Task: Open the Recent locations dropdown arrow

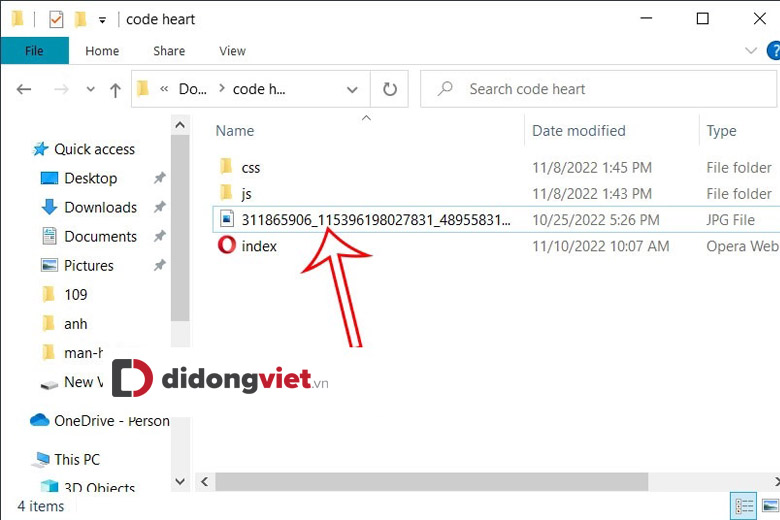Action: pos(91,90)
